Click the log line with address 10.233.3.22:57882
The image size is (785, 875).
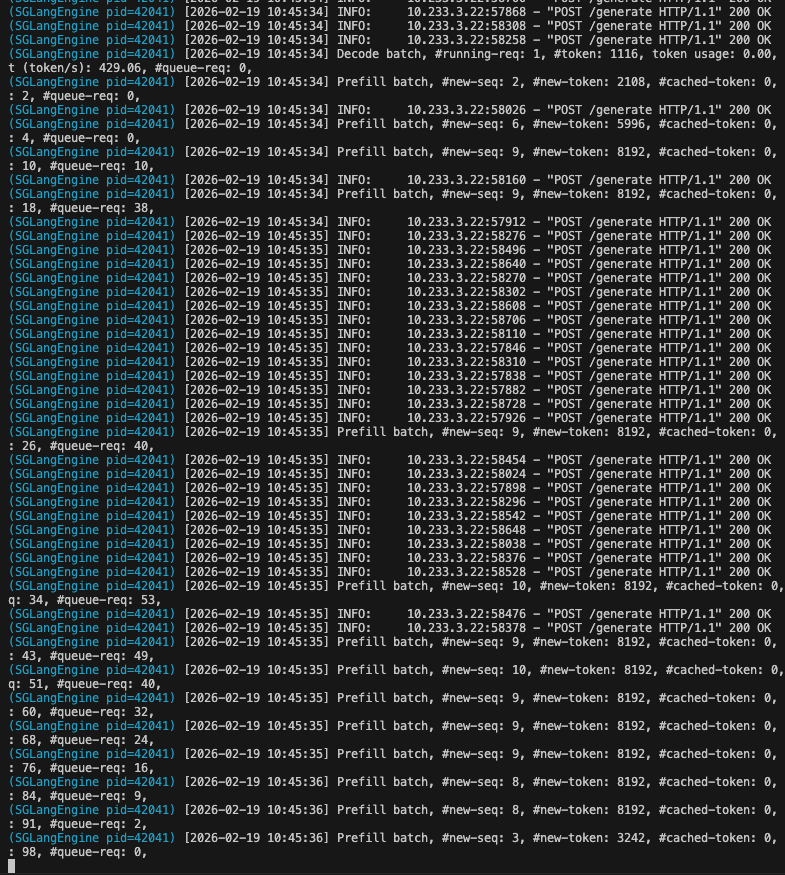click(x=390, y=390)
